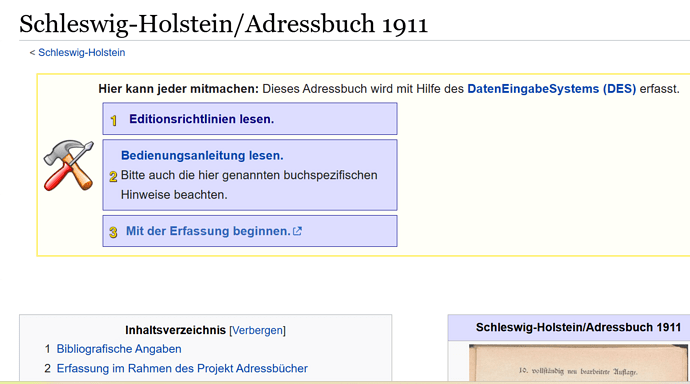Click the 'Hinweise beachten.' text
Image resolution: width=690 pixels, height=384 pixels.
[x=174, y=195]
